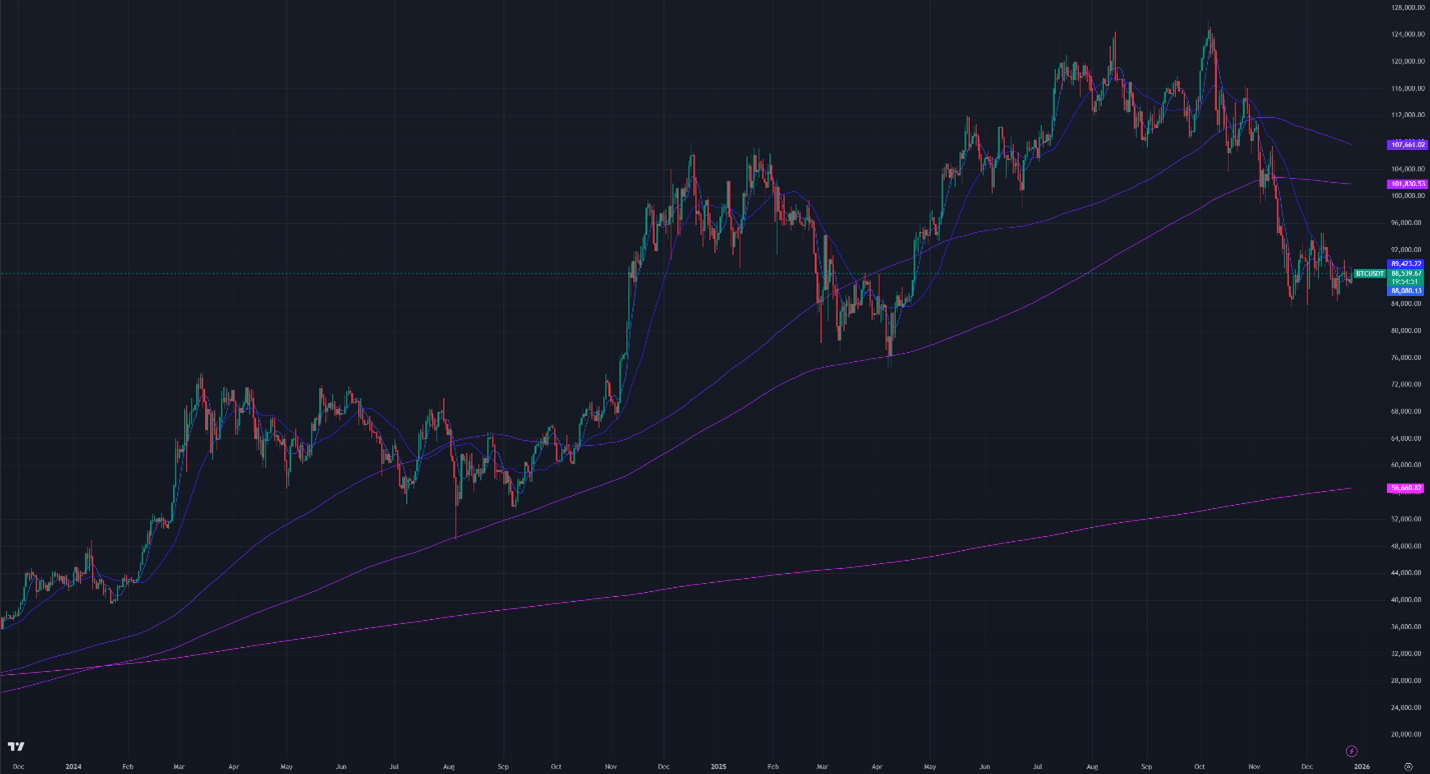The image size is (1430, 774).
Task: Open chart settings hexagon gear icon
Action: pos(1408,767)
